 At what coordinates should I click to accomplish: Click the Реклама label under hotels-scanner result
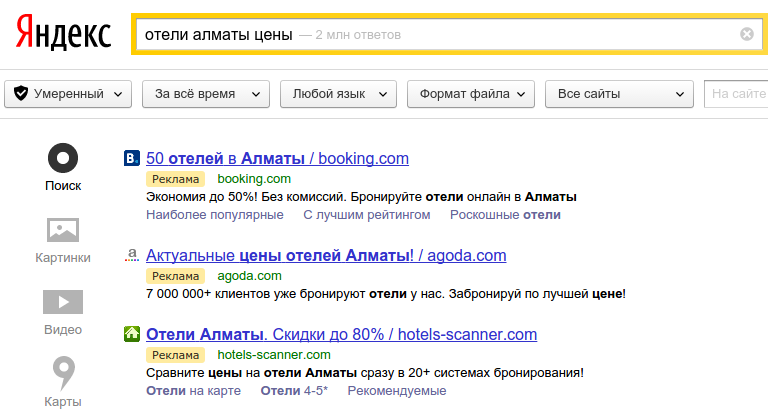click(x=175, y=355)
